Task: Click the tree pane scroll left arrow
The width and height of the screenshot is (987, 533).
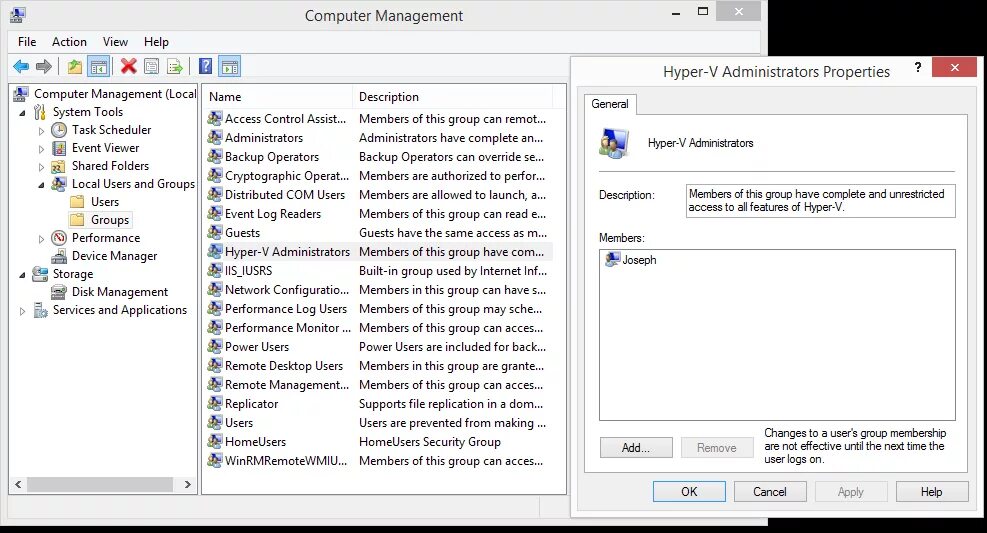Action: click(18, 485)
